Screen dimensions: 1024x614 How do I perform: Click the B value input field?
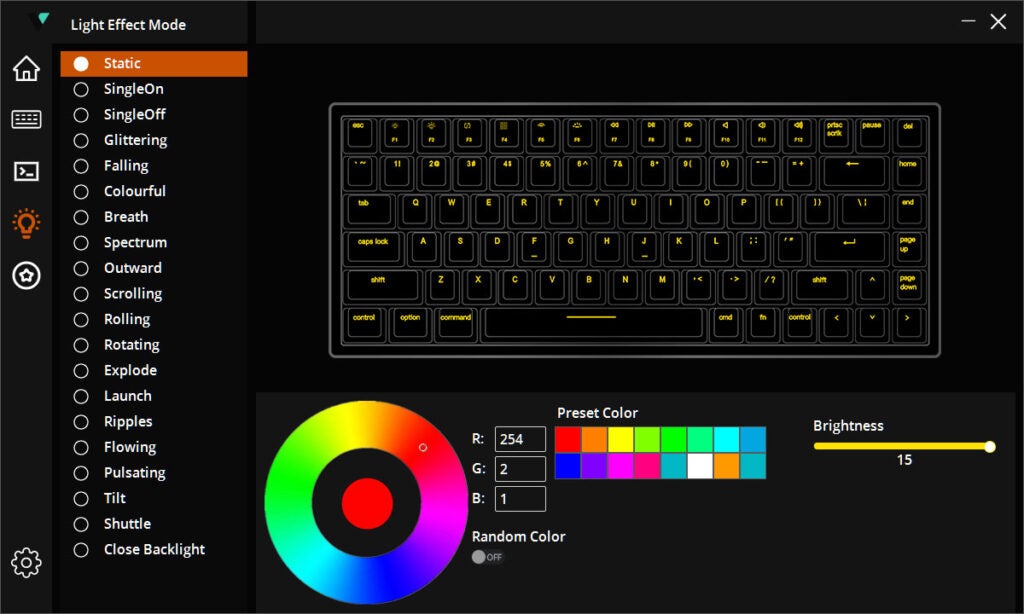(x=520, y=499)
